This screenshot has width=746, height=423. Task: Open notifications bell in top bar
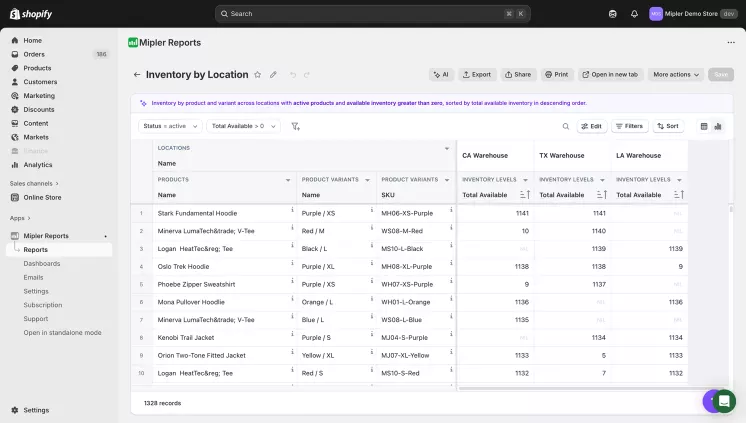[634, 14]
